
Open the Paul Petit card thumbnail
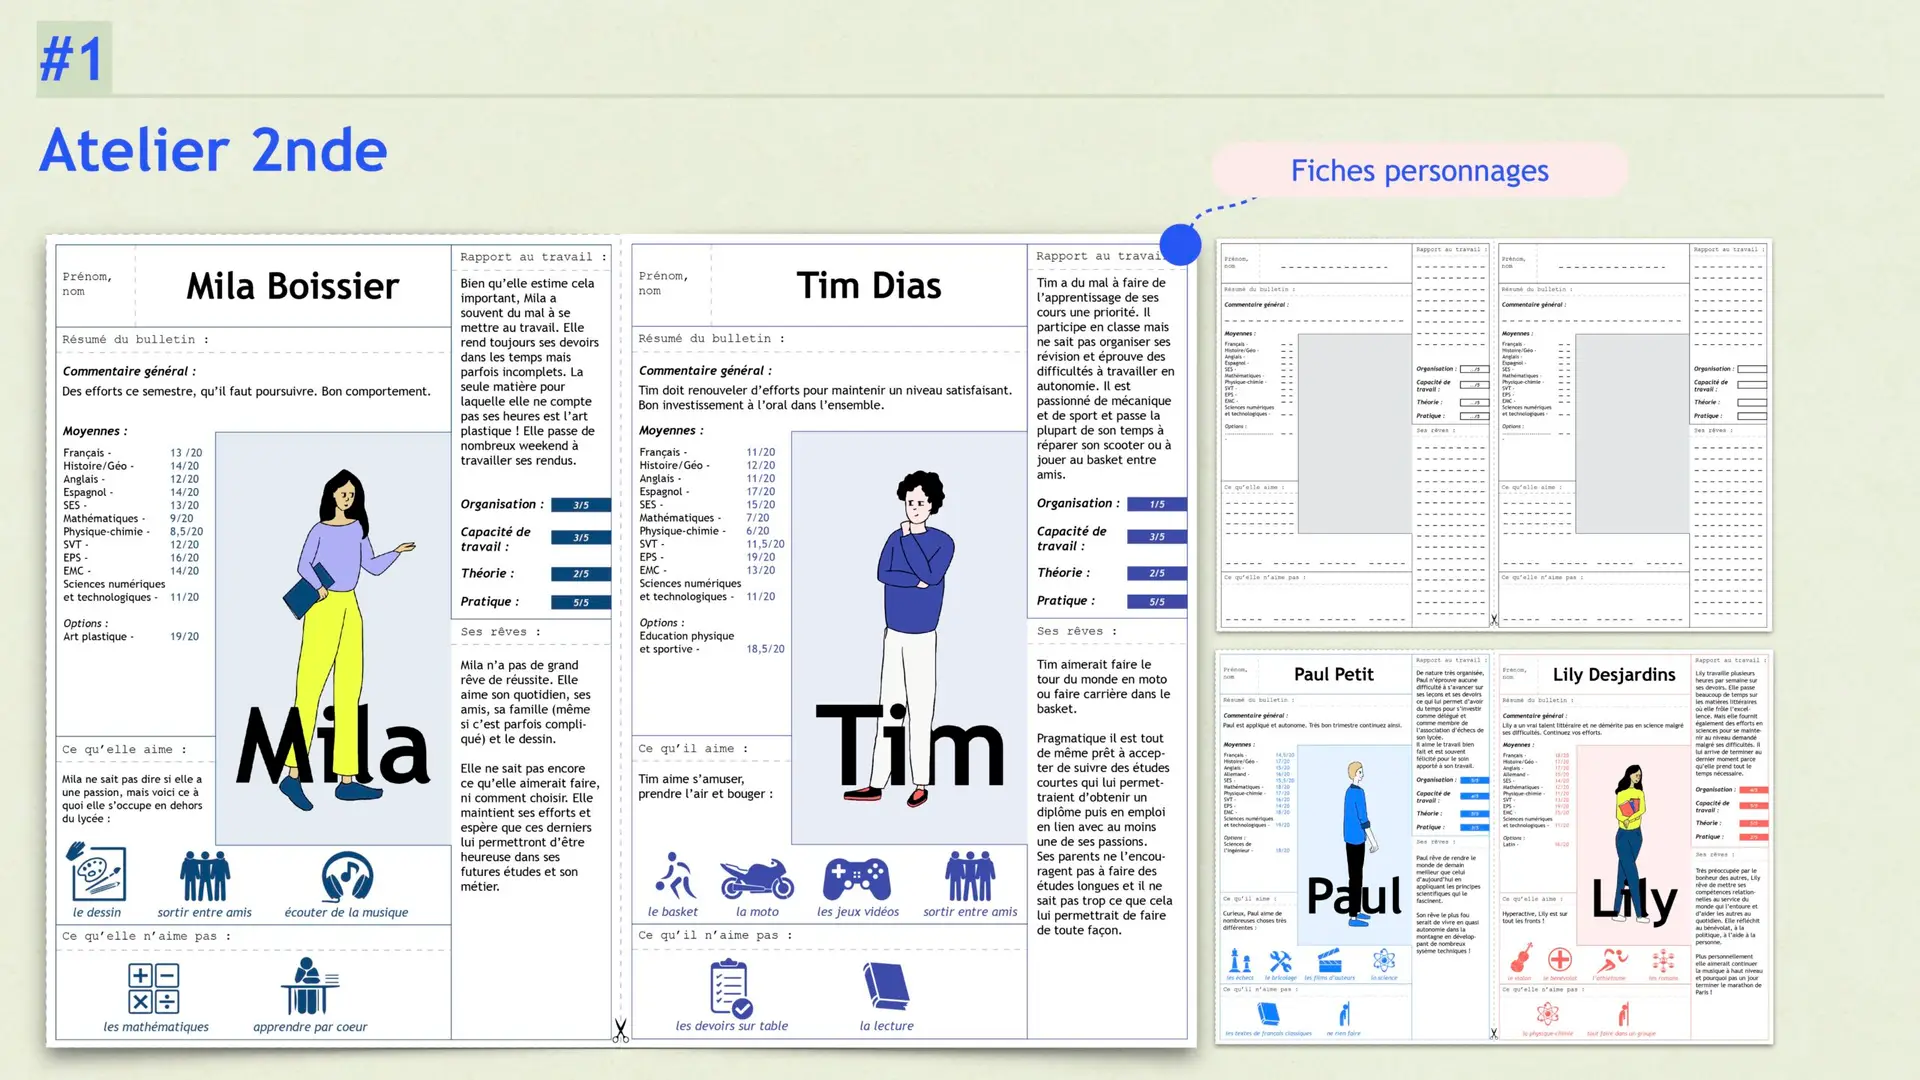pyautogui.click(x=1354, y=848)
